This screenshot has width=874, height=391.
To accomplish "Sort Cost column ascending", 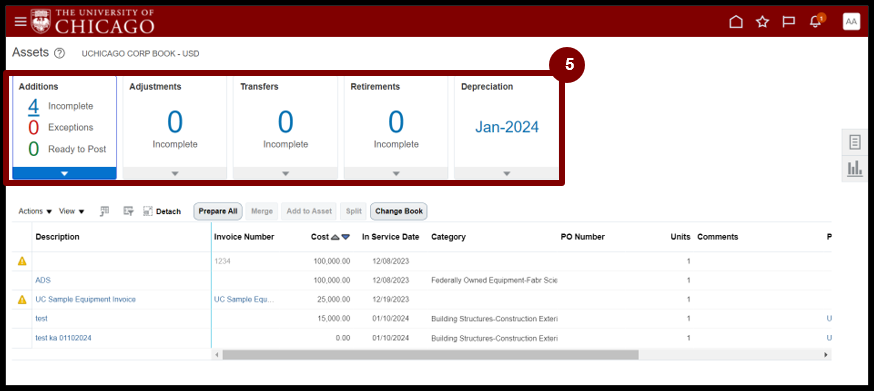I will [x=335, y=237].
